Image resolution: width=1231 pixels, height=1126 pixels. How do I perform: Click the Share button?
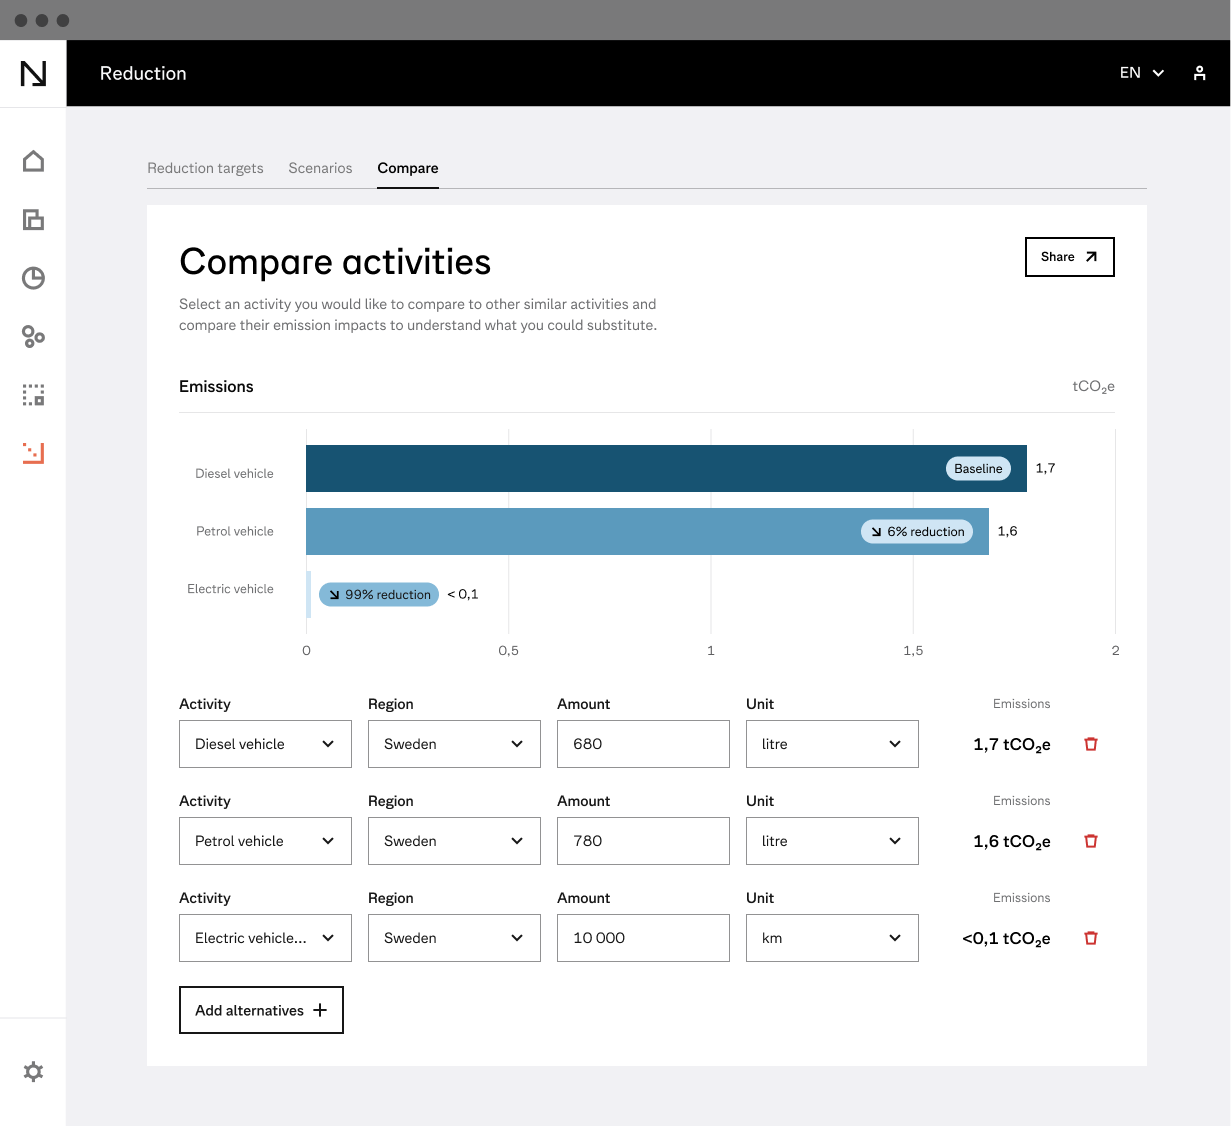coord(1070,257)
